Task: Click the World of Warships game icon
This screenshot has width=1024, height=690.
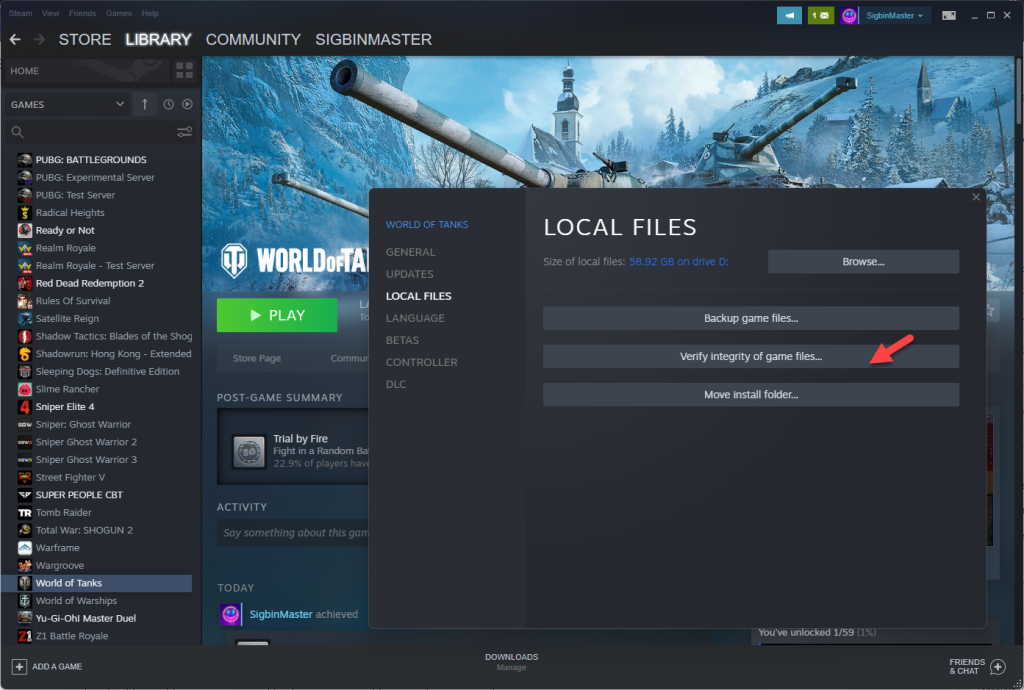Action: 25,601
